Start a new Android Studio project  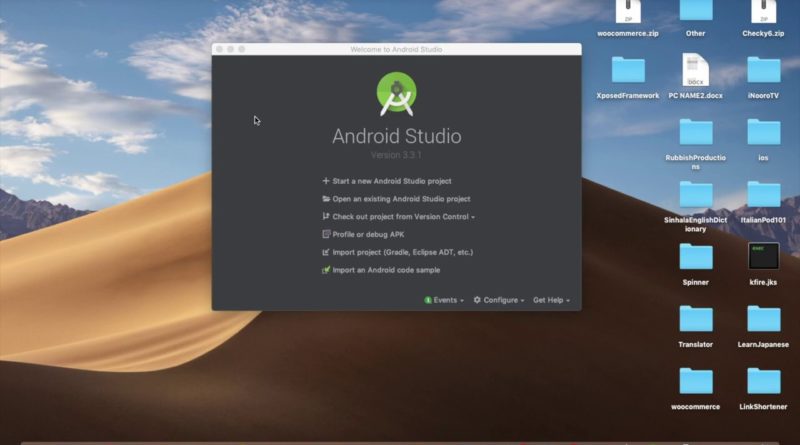pos(386,181)
